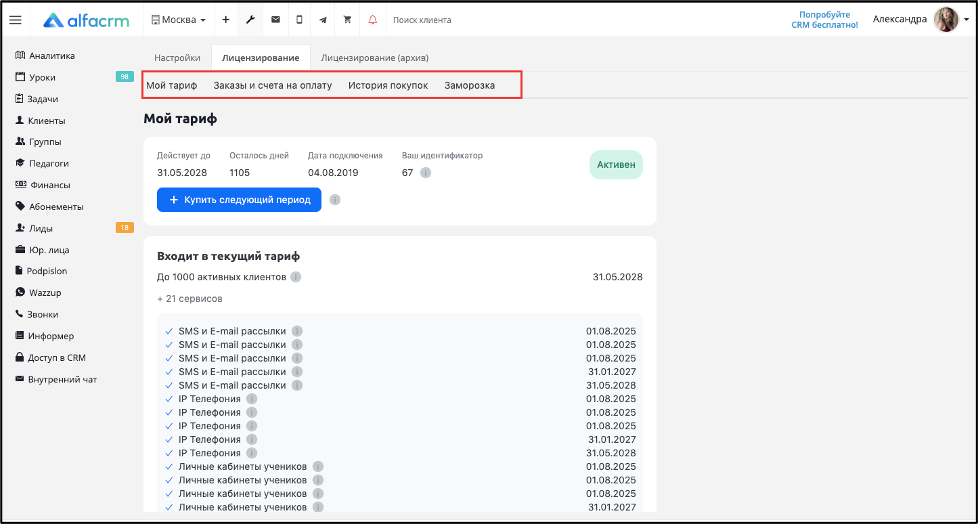Click the mobile phone icon in toolbar
The image size is (979, 525).
tap(299, 19)
